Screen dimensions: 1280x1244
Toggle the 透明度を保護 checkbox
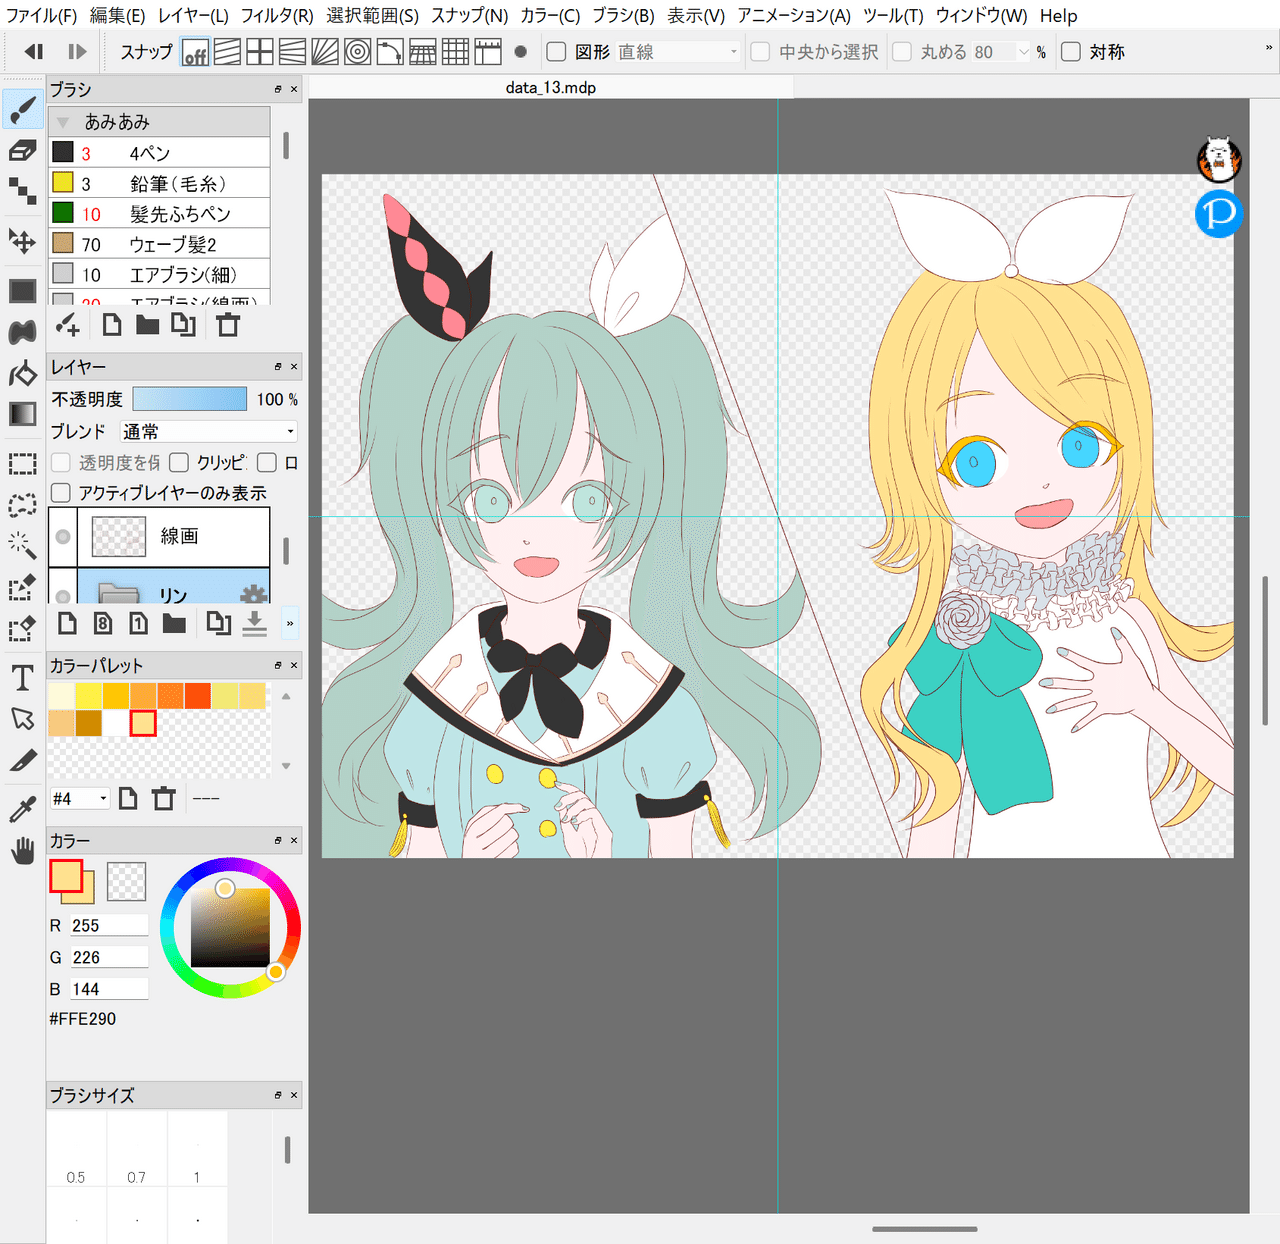[x=61, y=462]
